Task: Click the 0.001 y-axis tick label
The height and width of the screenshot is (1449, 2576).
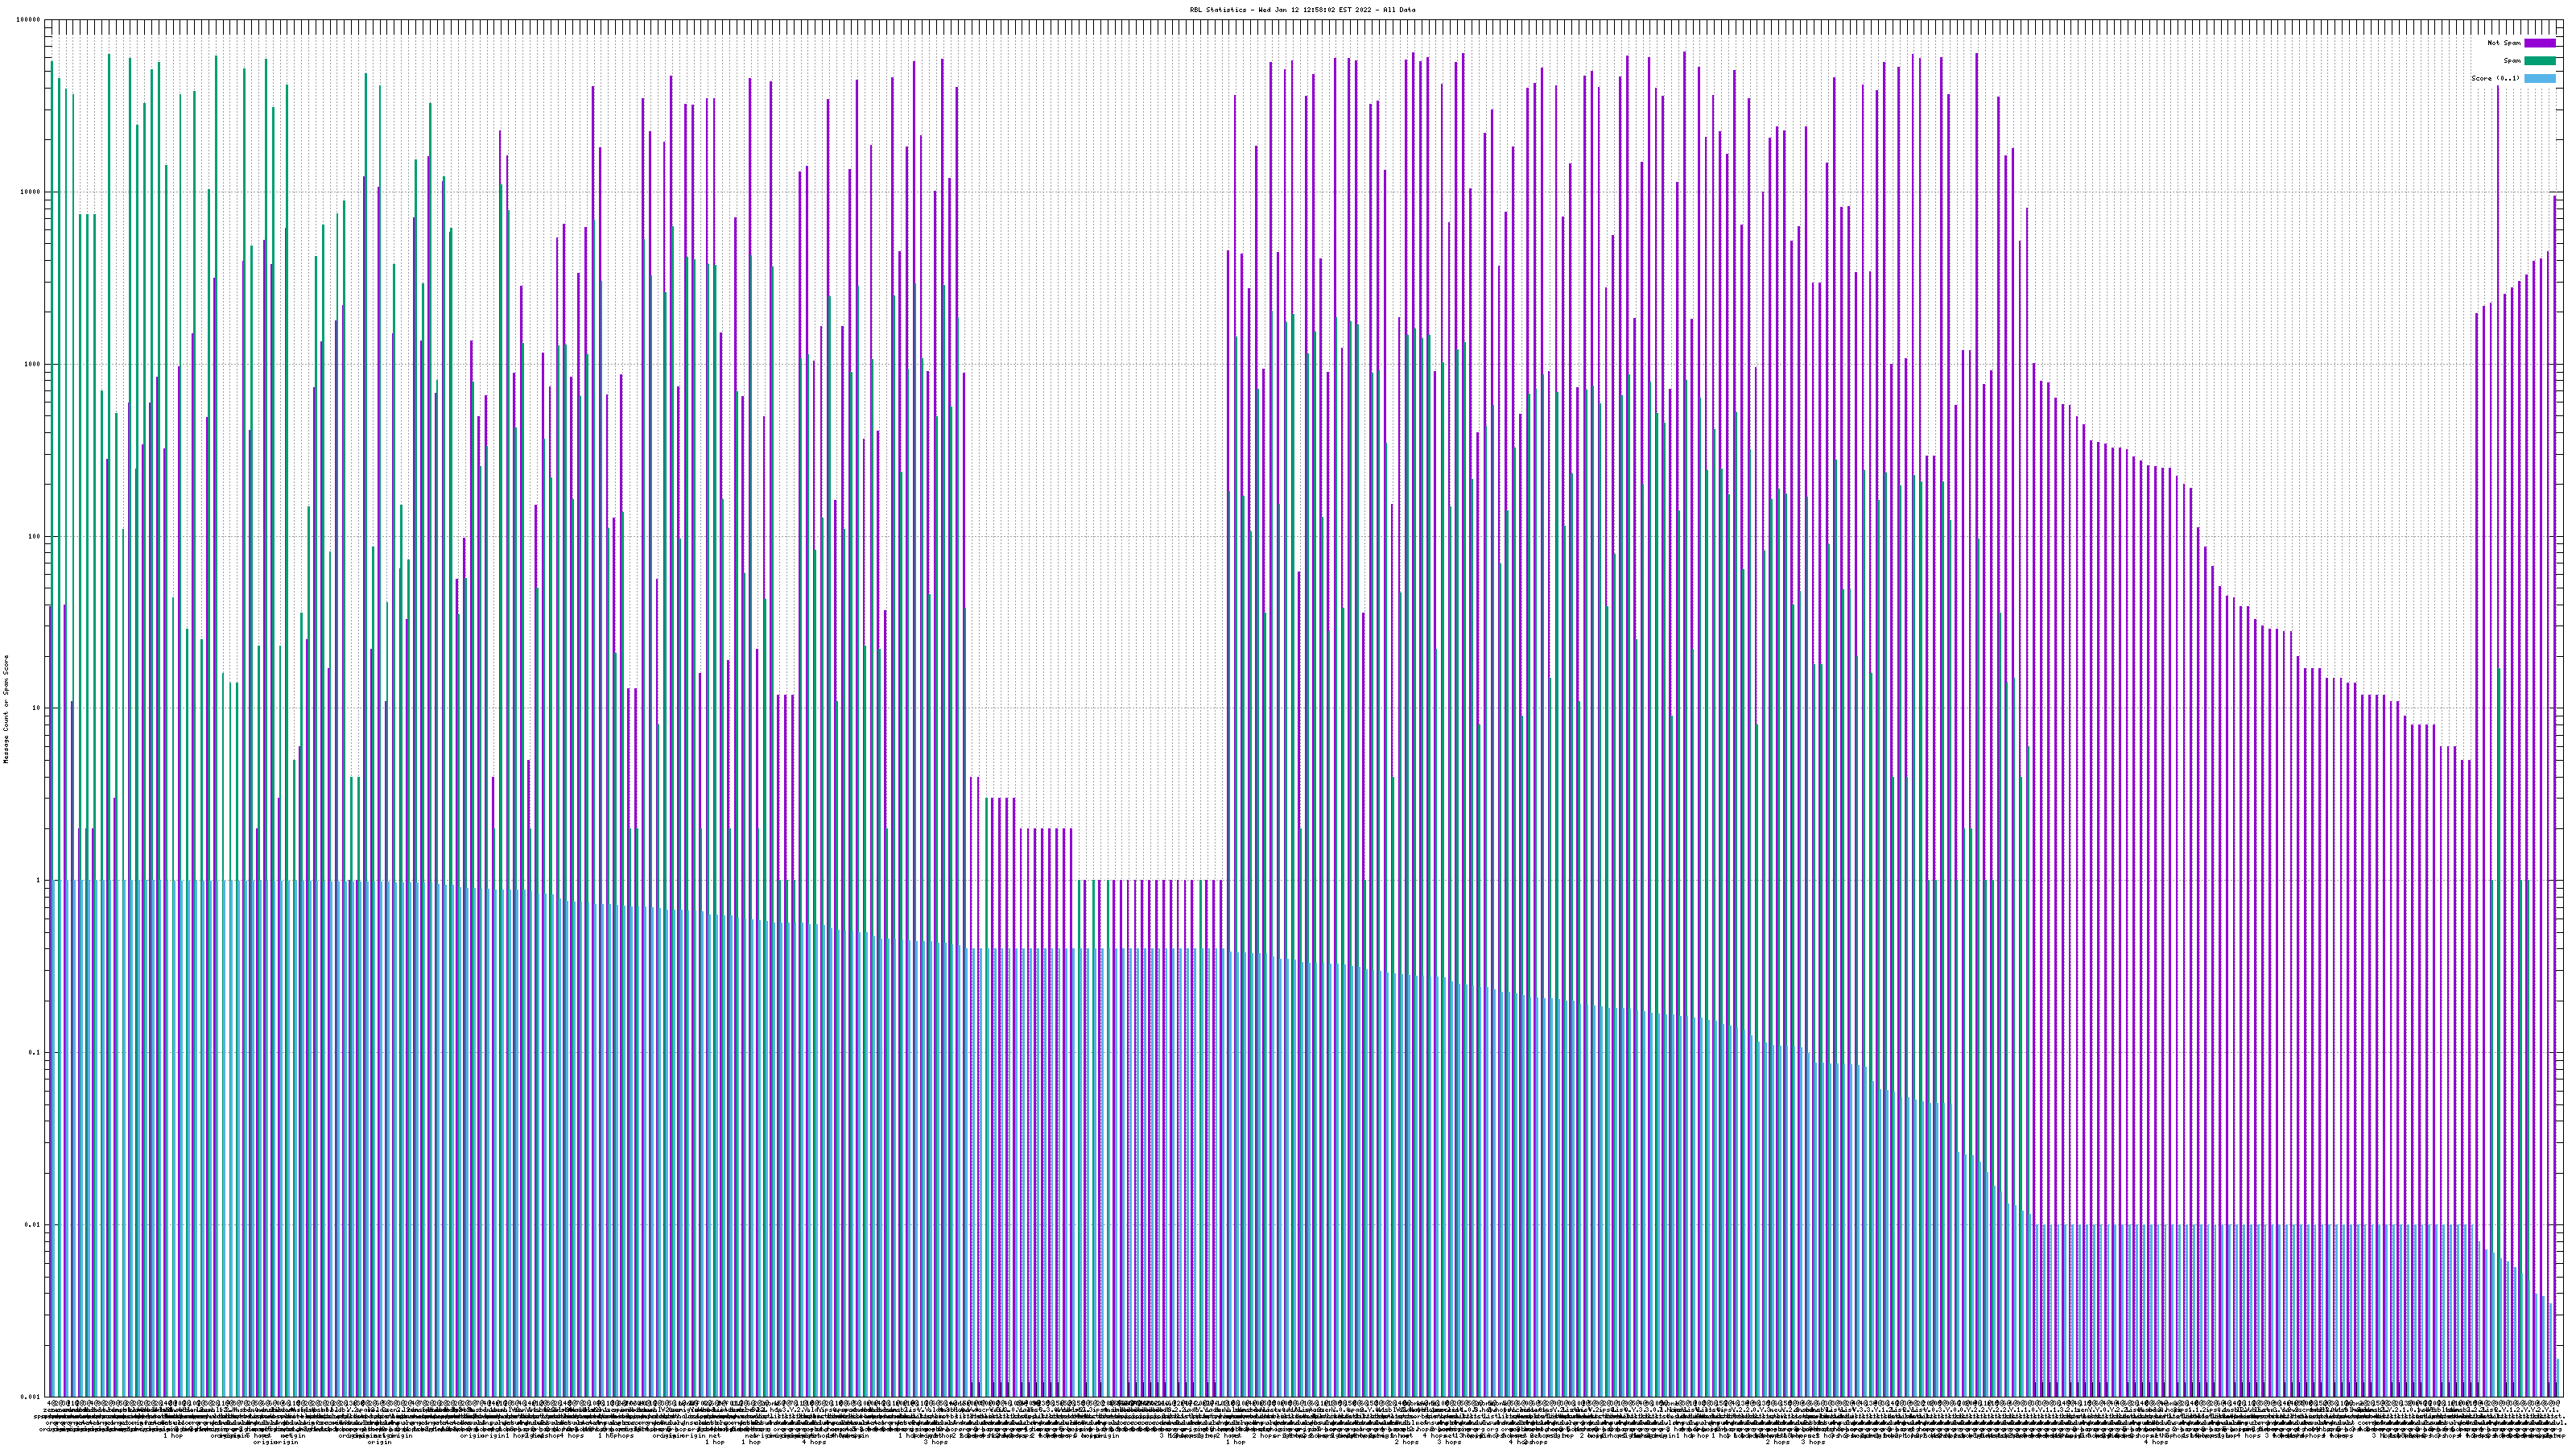Action: pyautogui.click(x=31, y=1397)
